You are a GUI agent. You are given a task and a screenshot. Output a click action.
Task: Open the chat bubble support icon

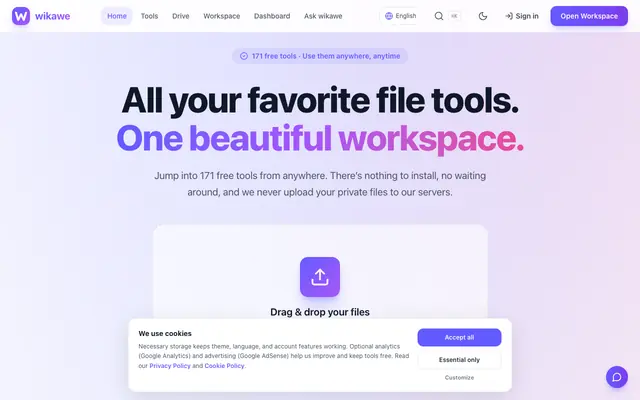tap(617, 377)
